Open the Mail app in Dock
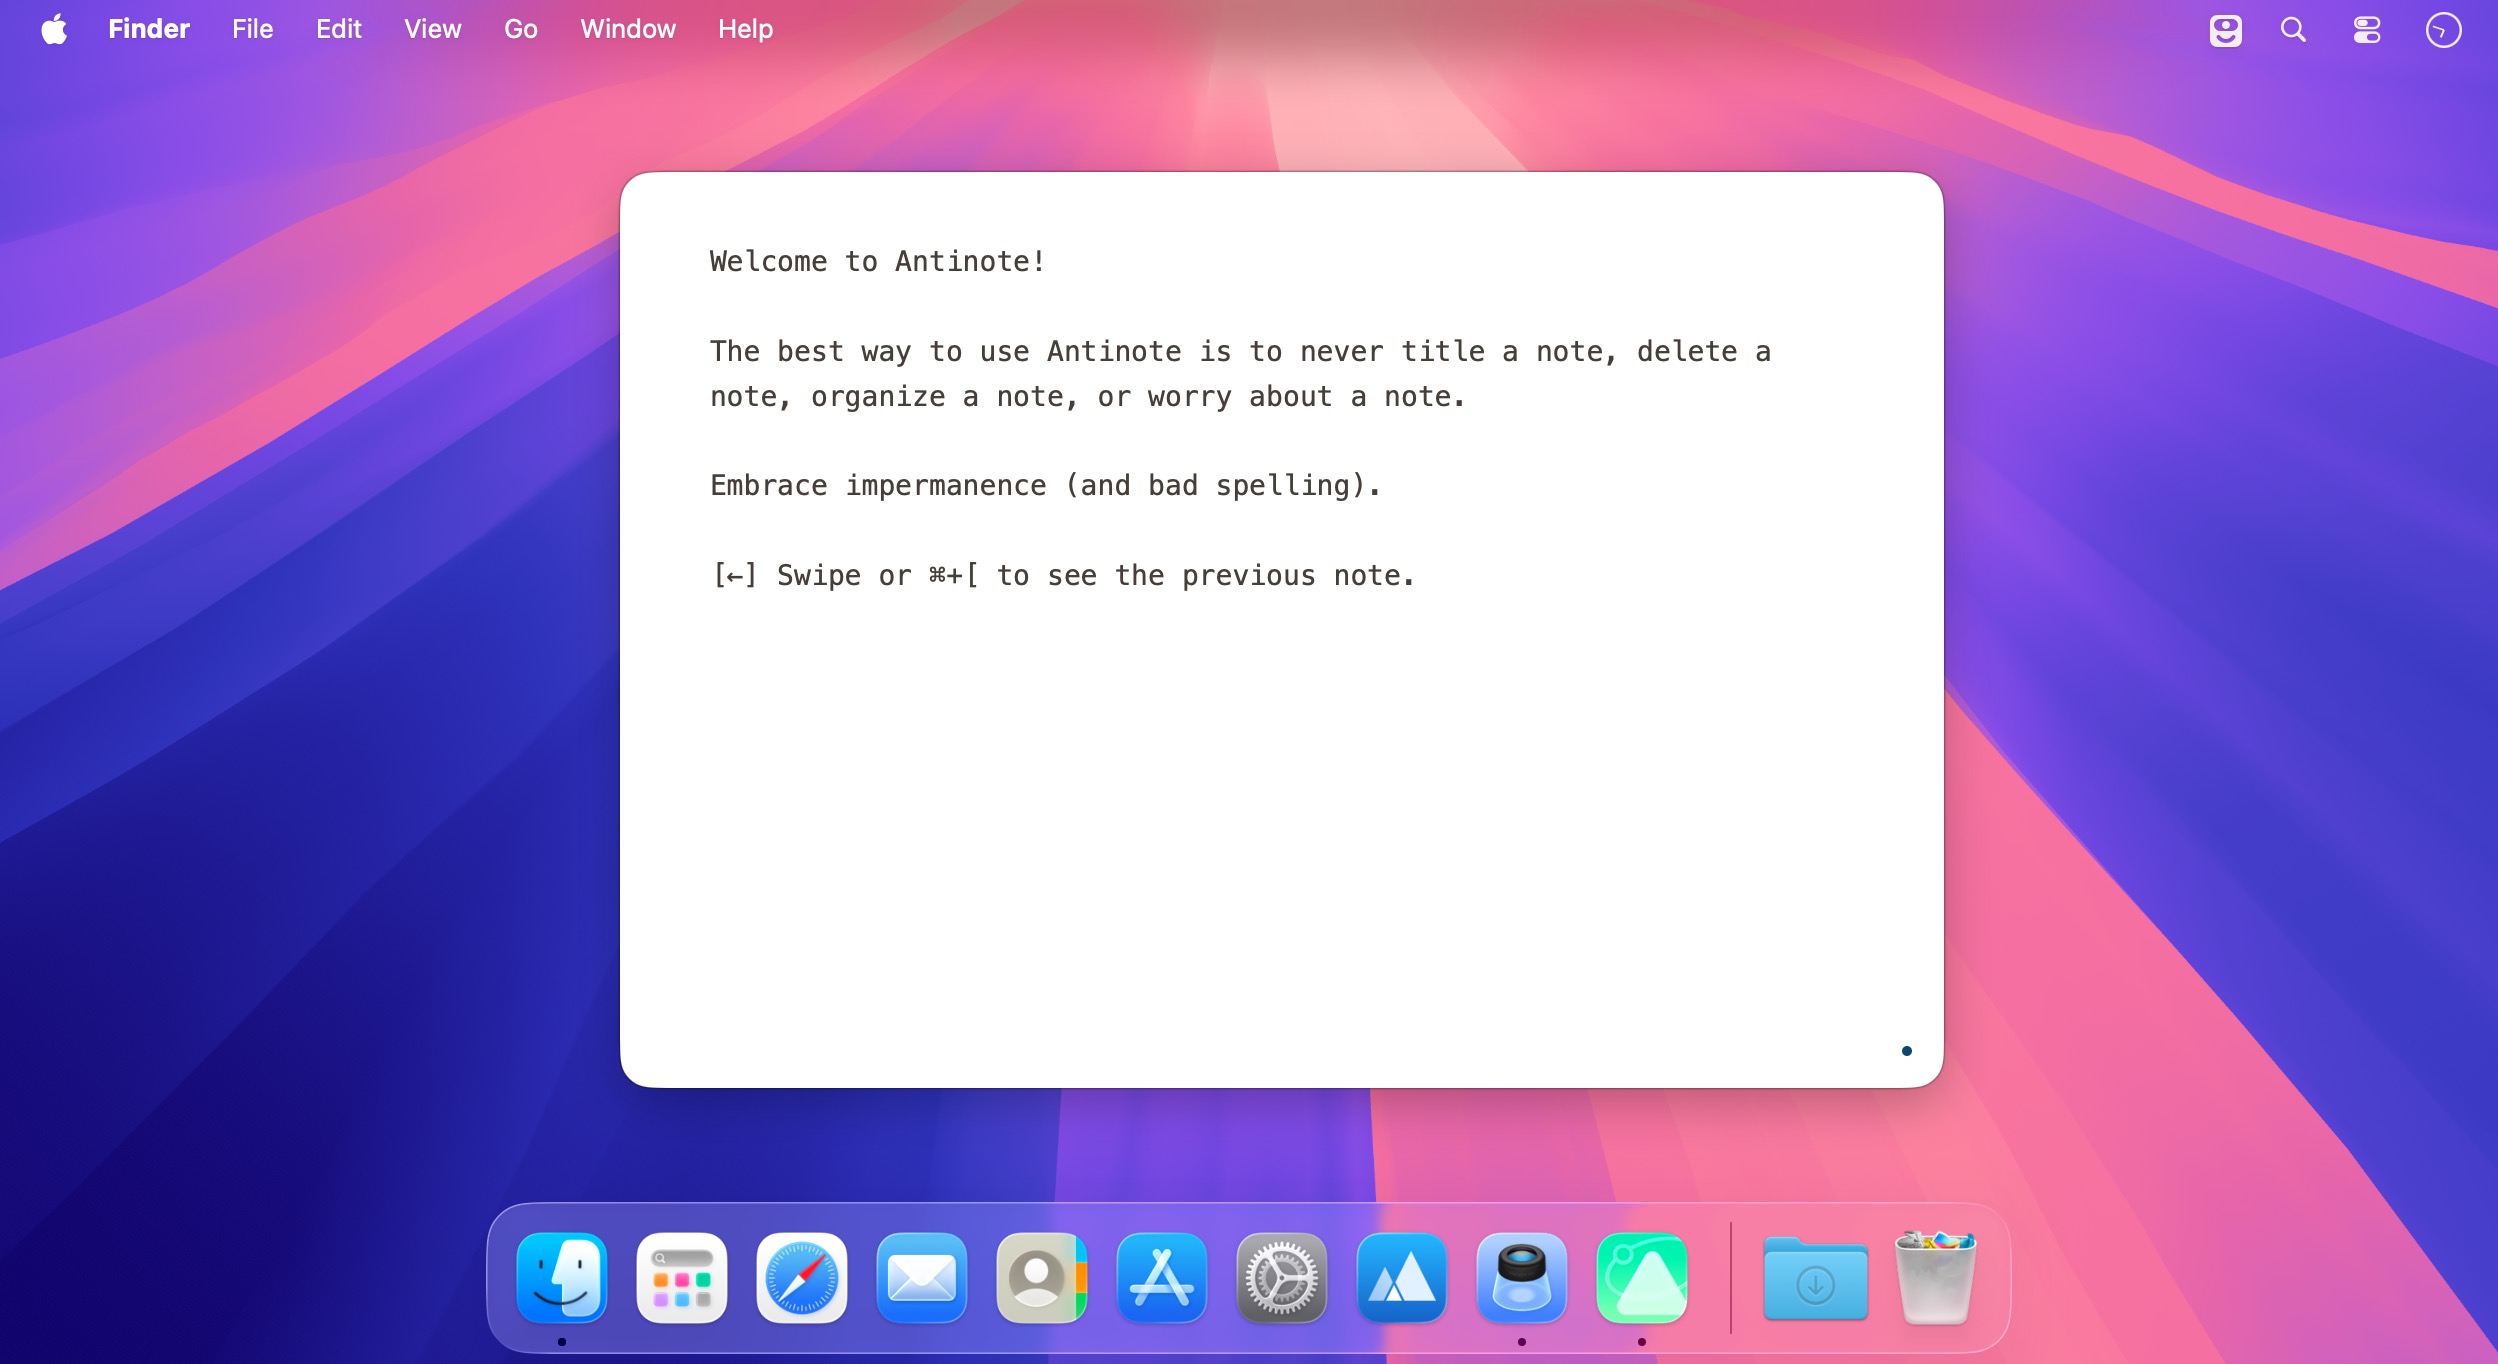The height and width of the screenshot is (1364, 2498). point(922,1278)
